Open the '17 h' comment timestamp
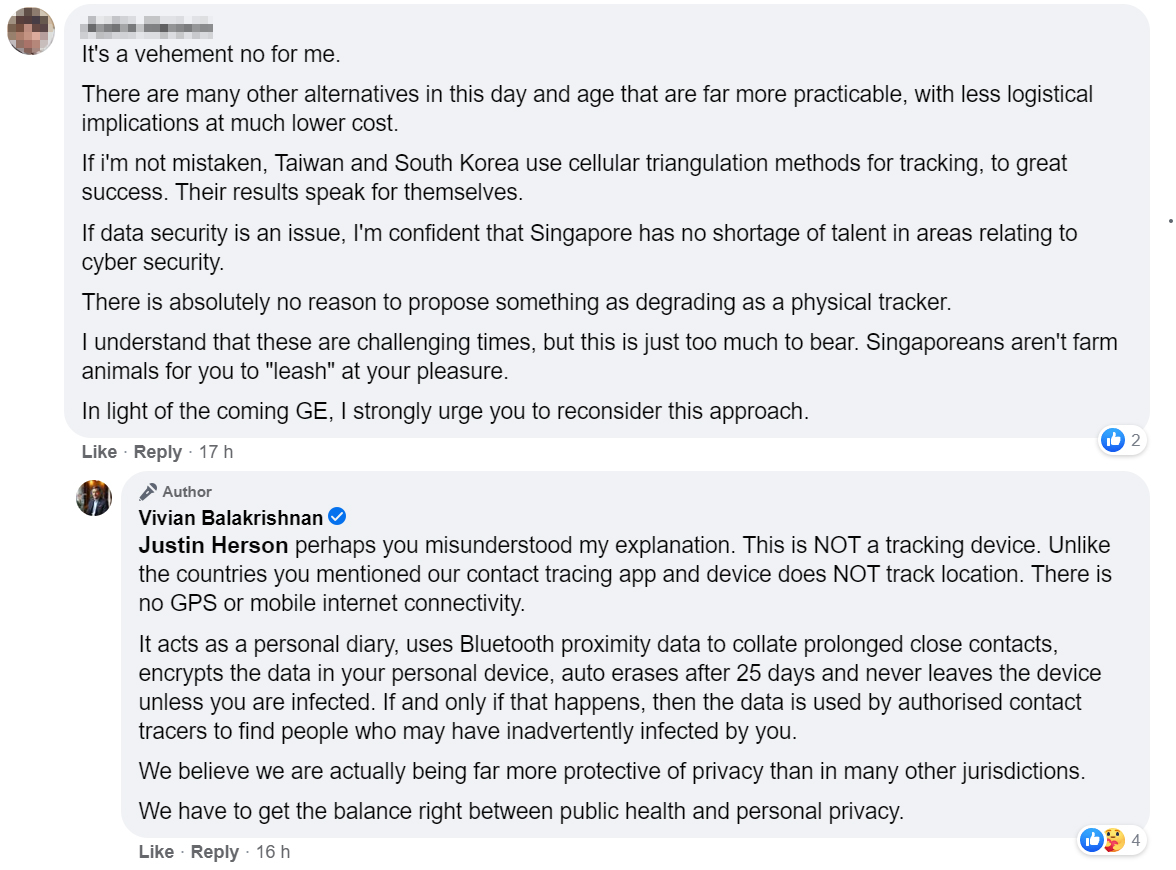1176x870 pixels. (216, 452)
